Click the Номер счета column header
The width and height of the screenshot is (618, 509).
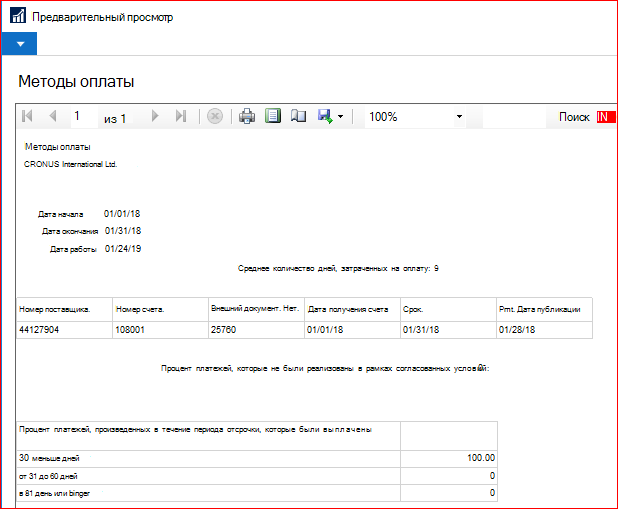tap(160, 310)
